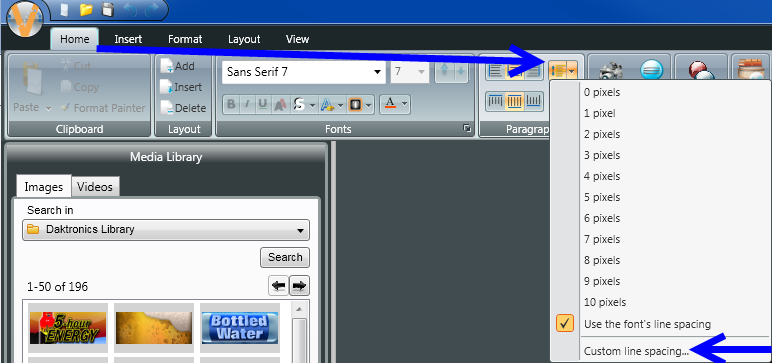Screen dimensions: 772x363
Task: Open the Format ribbon tab
Action: tap(185, 39)
